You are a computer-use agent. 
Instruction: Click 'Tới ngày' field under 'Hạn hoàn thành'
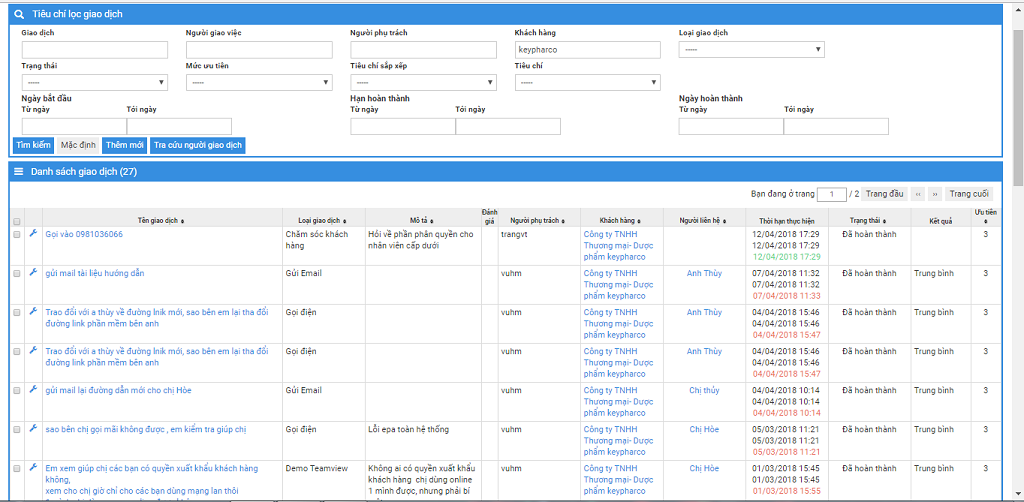click(x=508, y=127)
